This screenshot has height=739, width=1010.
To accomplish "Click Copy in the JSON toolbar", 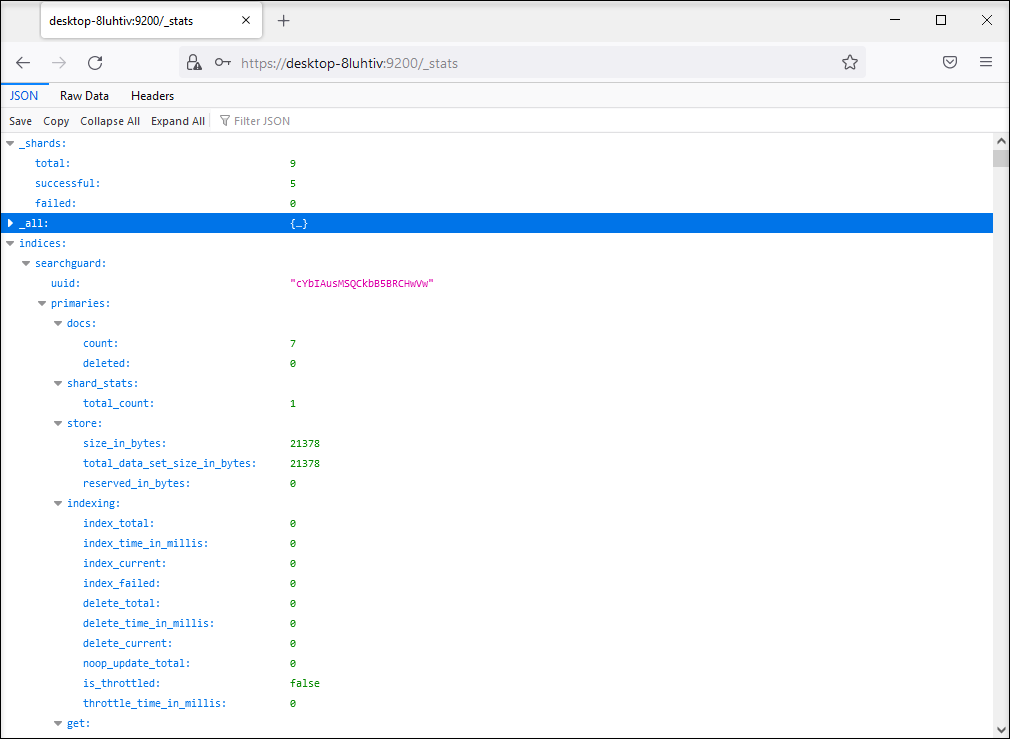I will click(x=56, y=121).
